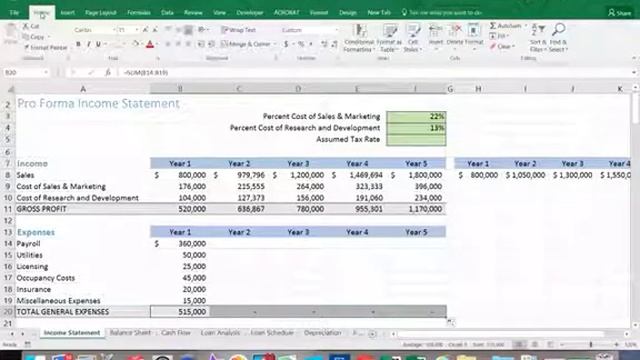Image resolution: width=640 pixels, height=360 pixels.
Task: Toggle Bold formatting
Action: tap(78, 44)
